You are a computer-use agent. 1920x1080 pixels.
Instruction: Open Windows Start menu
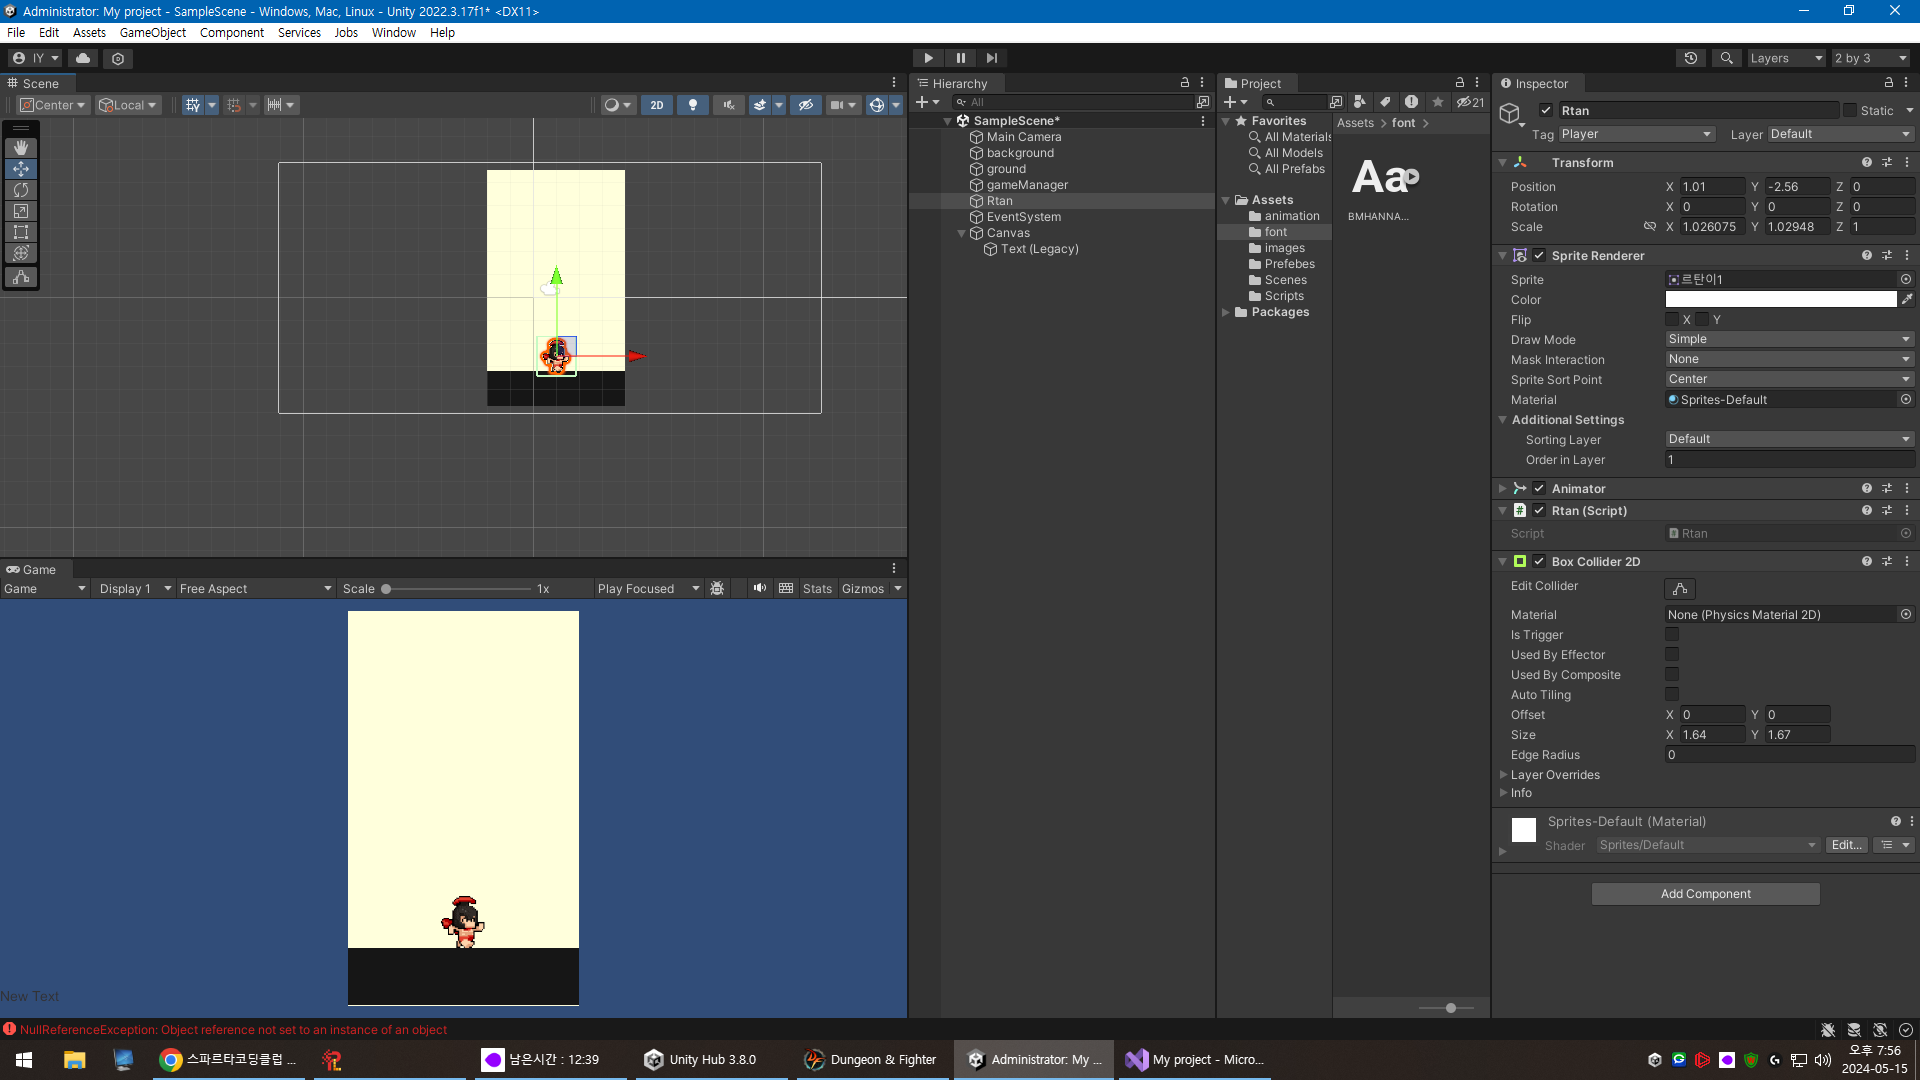point(24,1060)
